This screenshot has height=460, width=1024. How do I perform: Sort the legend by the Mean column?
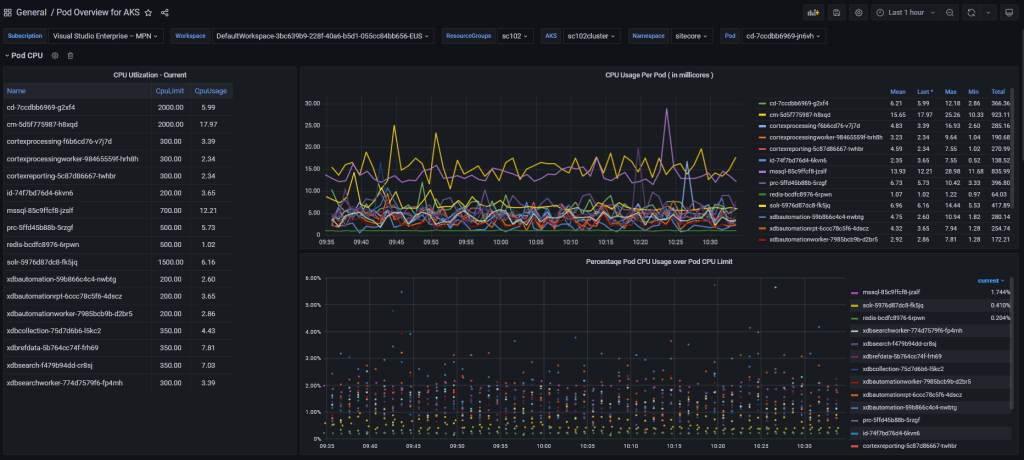897,91
